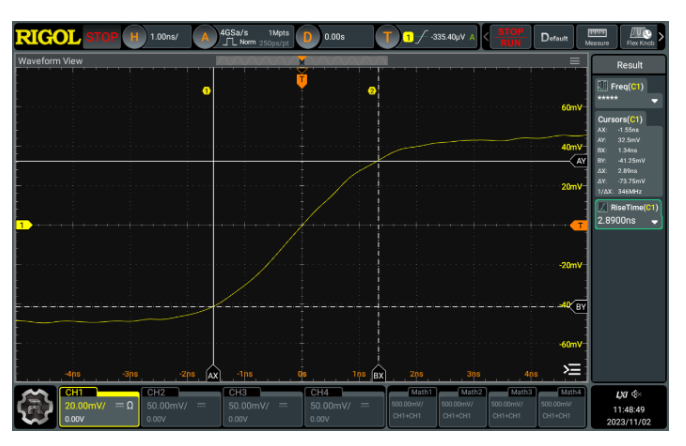Toggle the Math2 channel
Viewport: 686px width, 446px height.
pyautogui.click(x=462, y=407)
